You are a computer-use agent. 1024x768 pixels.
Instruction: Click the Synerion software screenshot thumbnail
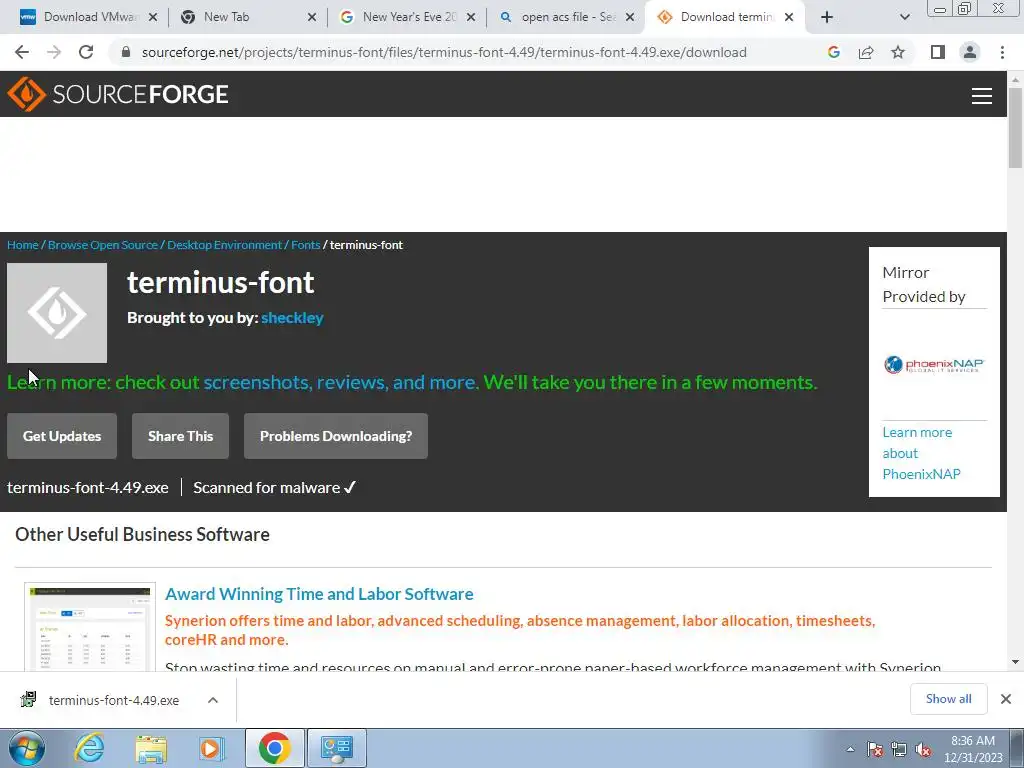(90, 627)
